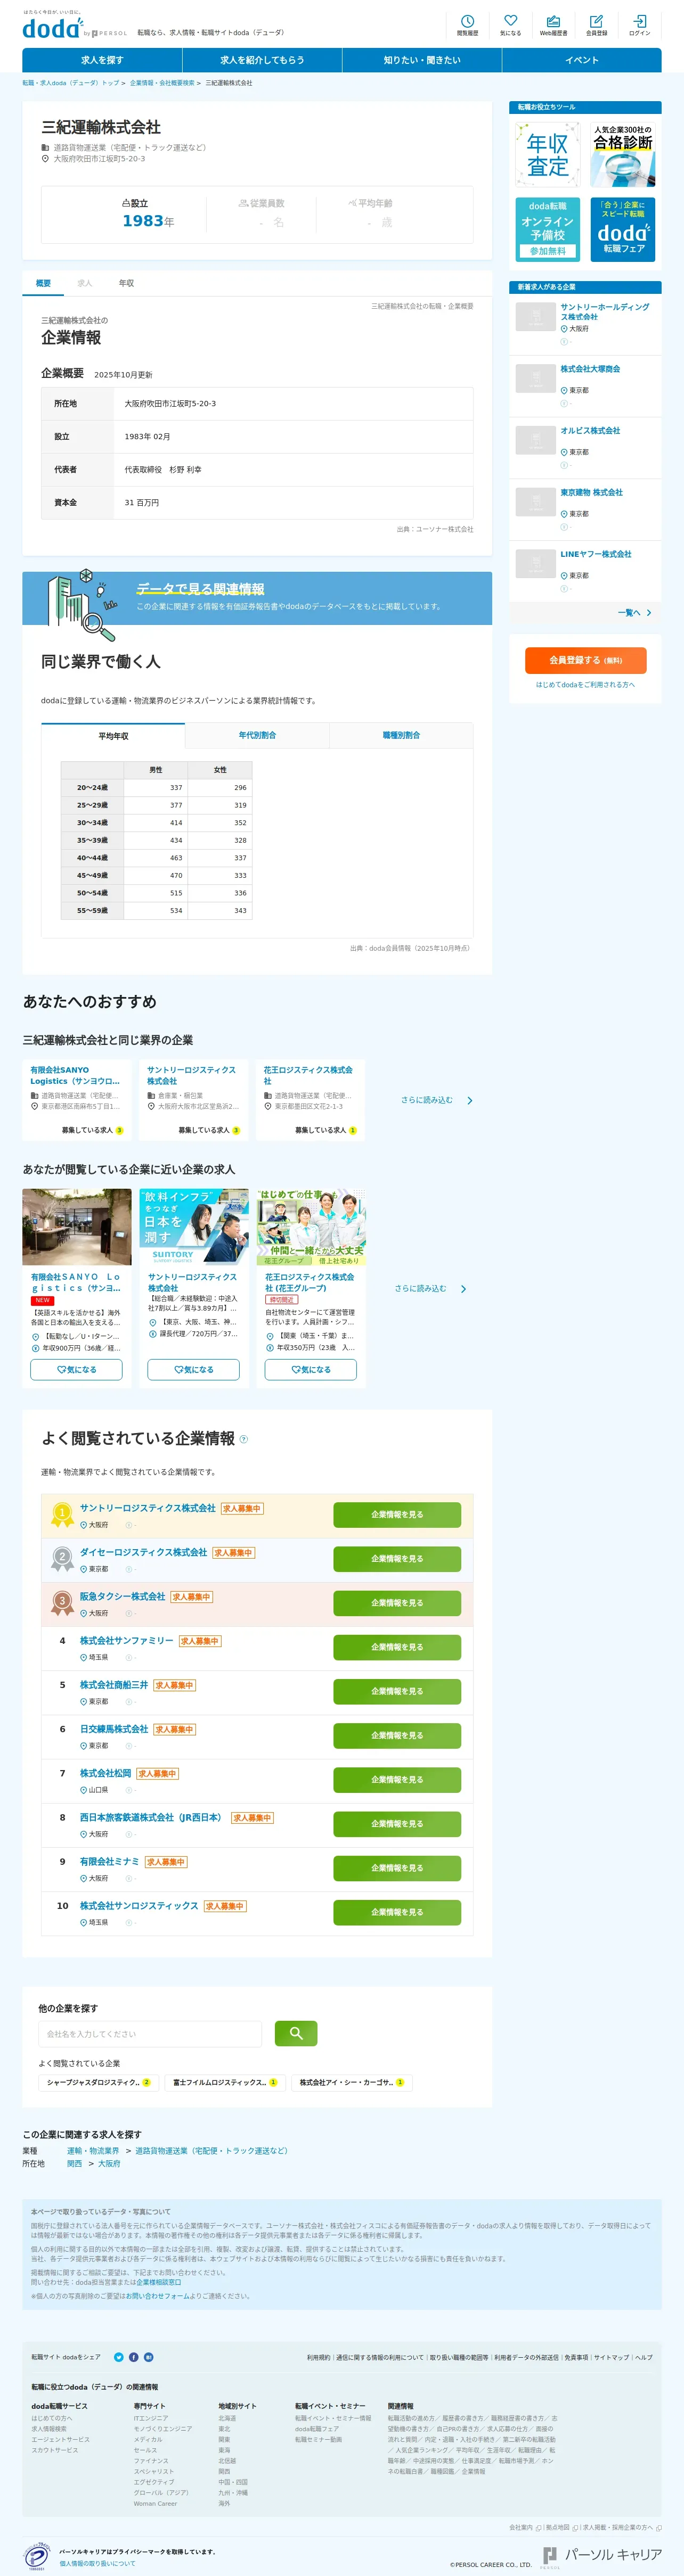Open the サイトマップ footer link
This screenshot has height=2576, width=684.
coord(611,2357)
